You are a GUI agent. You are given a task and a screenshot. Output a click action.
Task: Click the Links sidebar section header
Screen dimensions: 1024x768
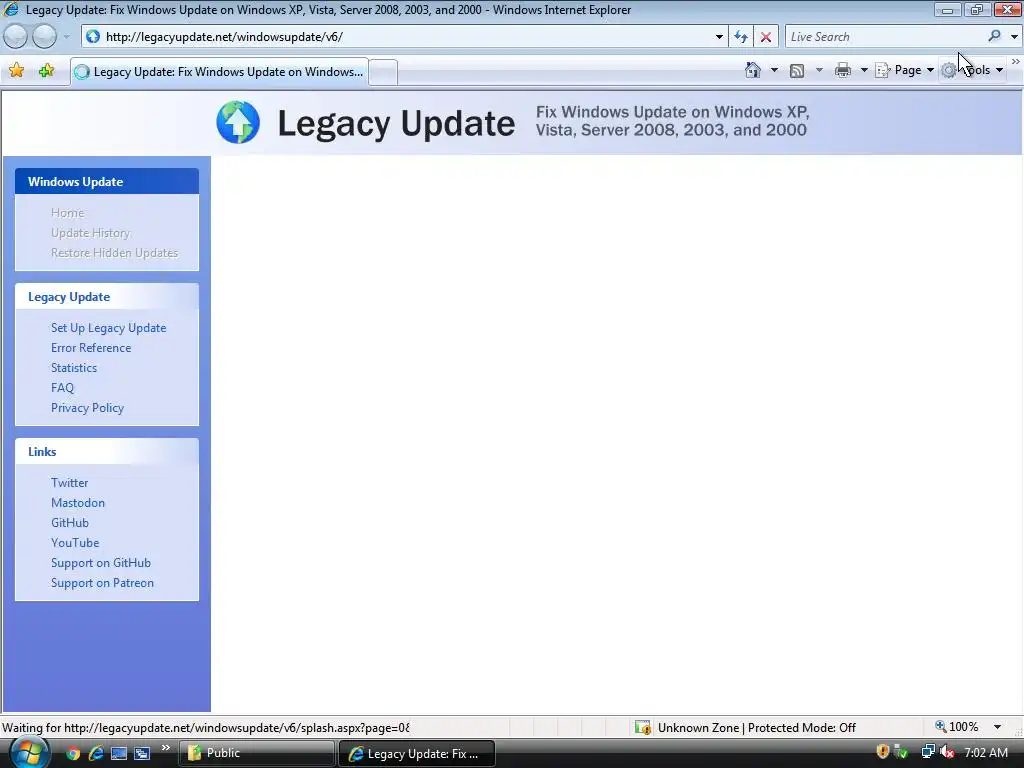click(x=107, y=451)
